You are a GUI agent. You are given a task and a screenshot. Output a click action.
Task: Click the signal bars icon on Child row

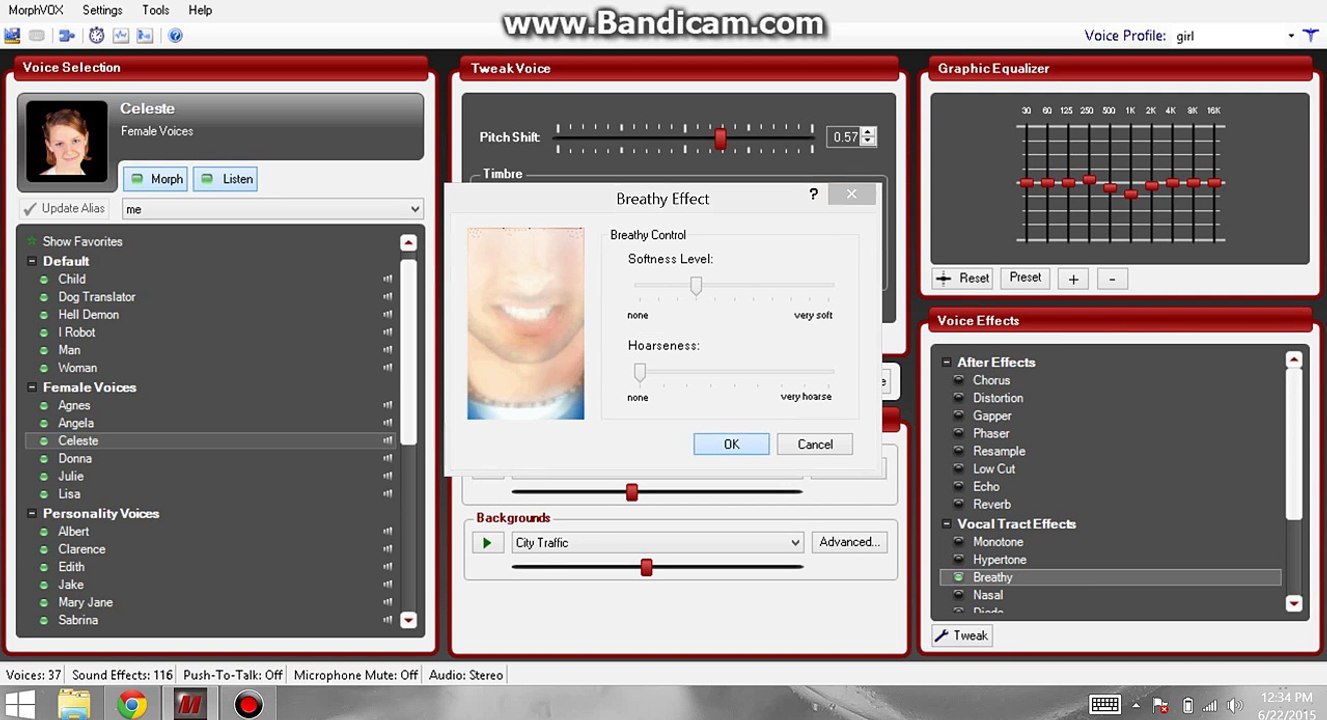pyautogui.click(x=387, y=279)
